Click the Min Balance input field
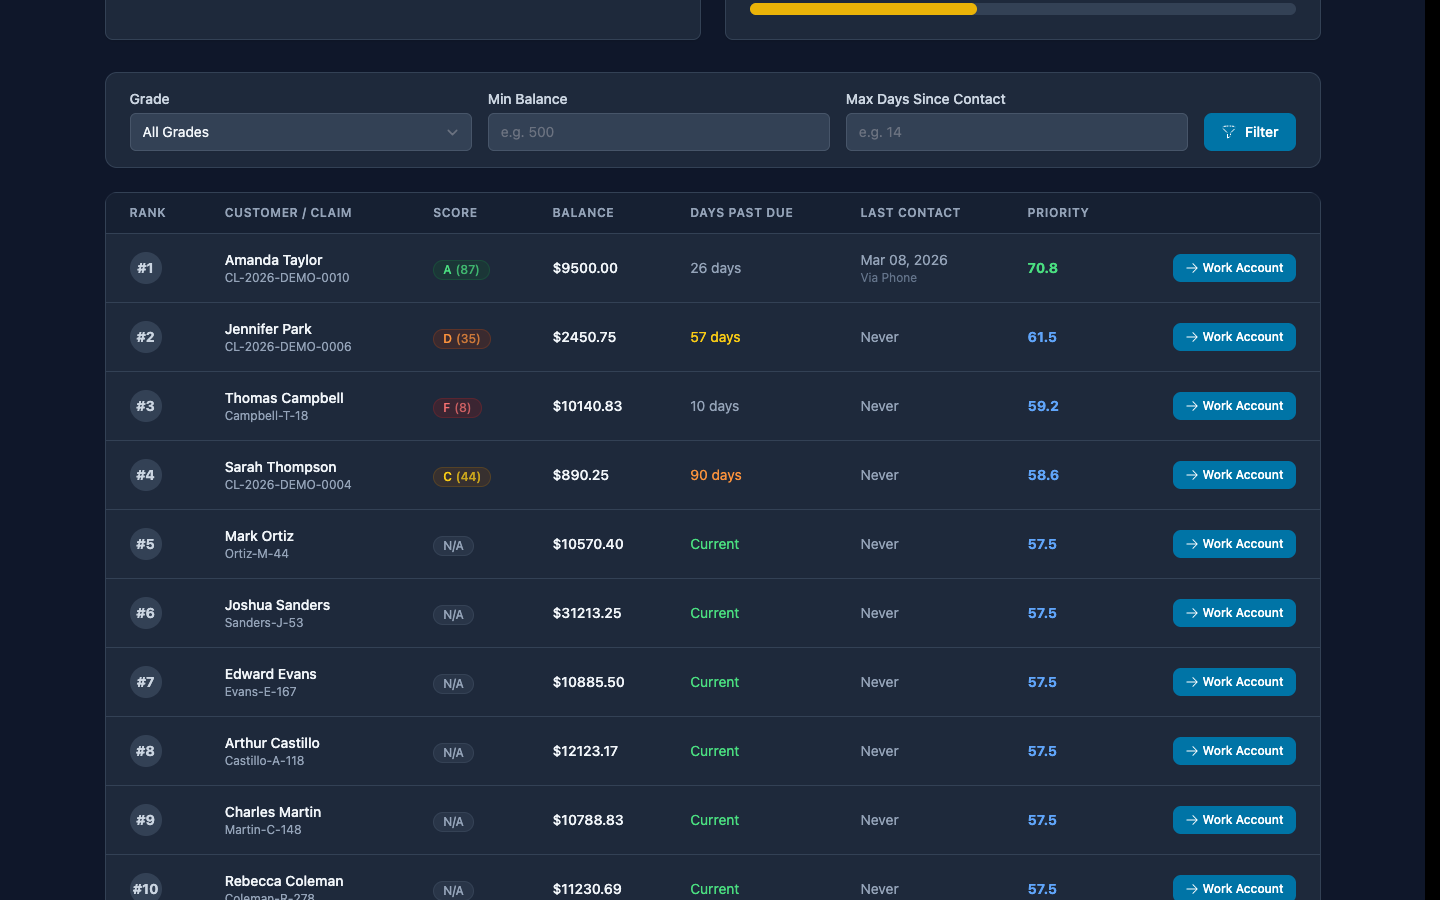 point(658,132)
